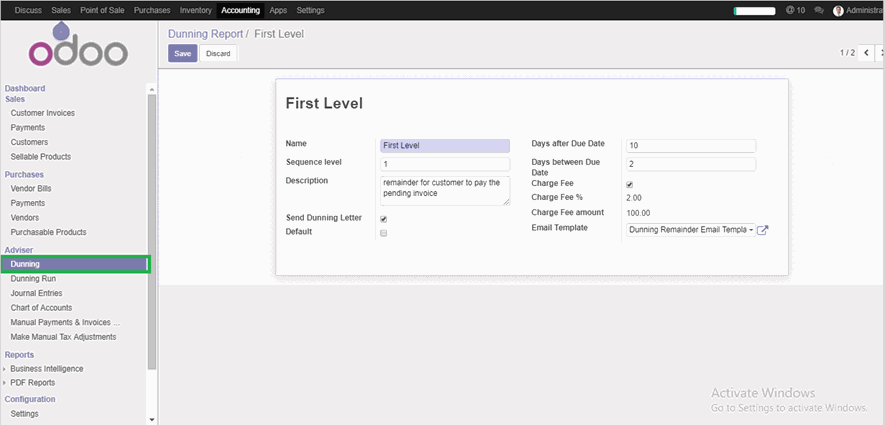Open the Inventory menu in top bar
Screen dimensions: 885x425
(196, 10)
